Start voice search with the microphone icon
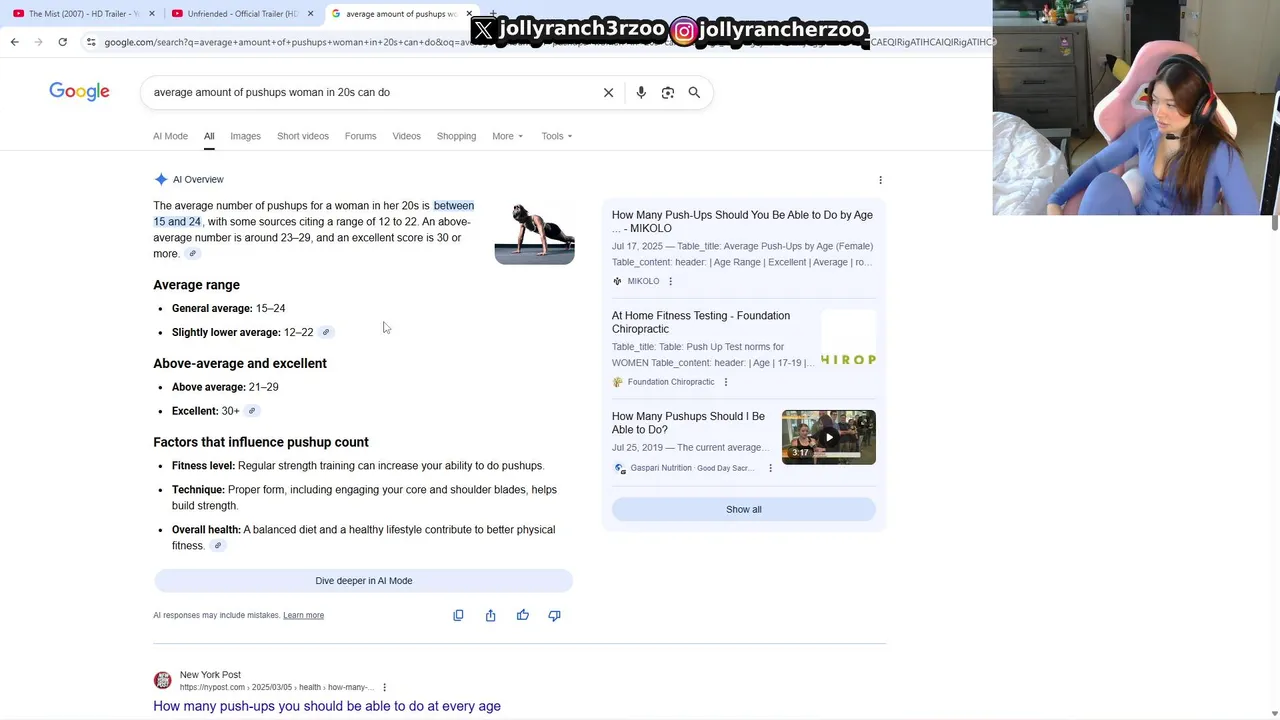The height and width of the screenshot is (720, 1280). (641, 92)
